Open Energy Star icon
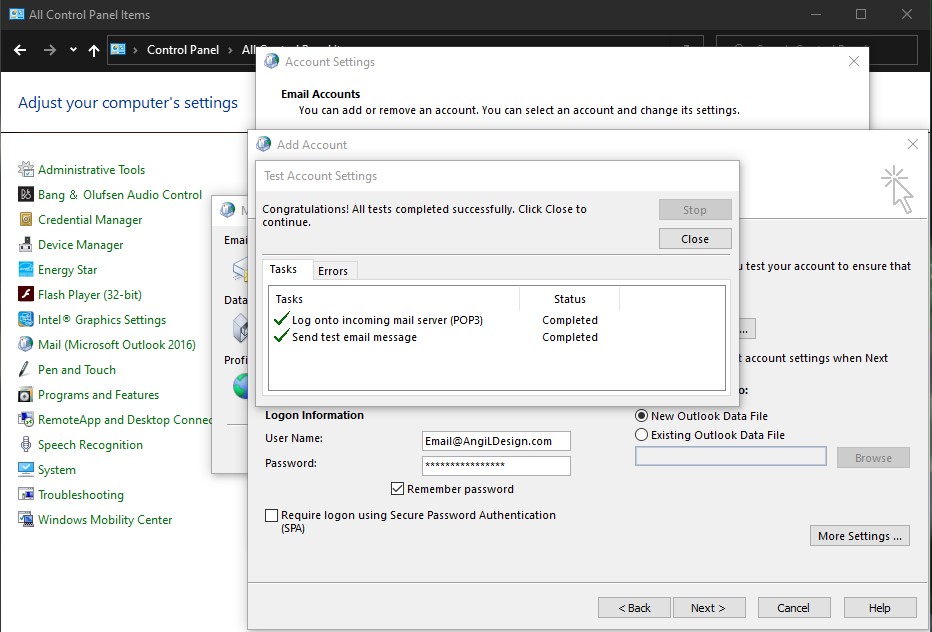The image size is (932, 632). (26, 269)
